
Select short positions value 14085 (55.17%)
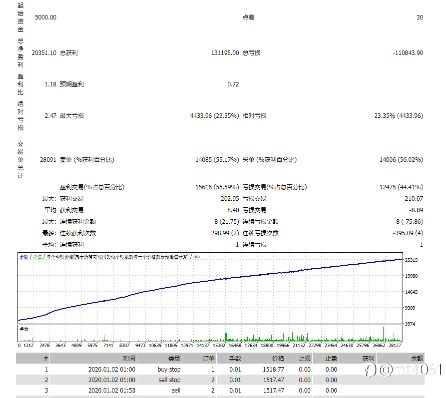[217, 160]
